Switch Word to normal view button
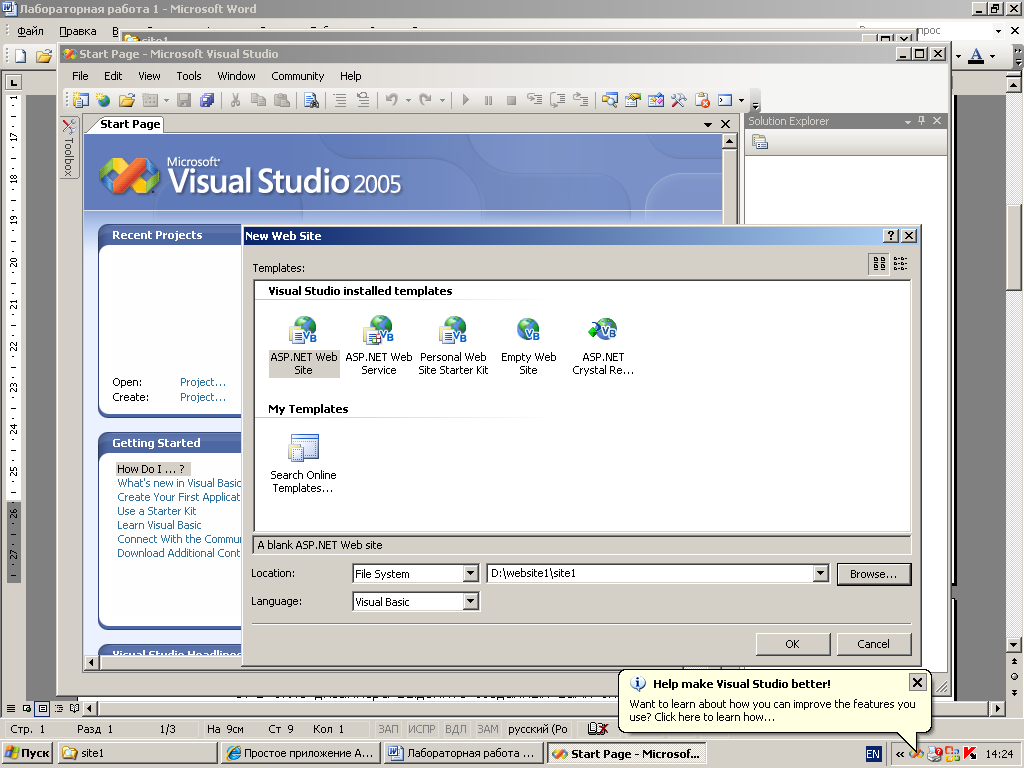The image size is (1024, 768). click(10, 708)
